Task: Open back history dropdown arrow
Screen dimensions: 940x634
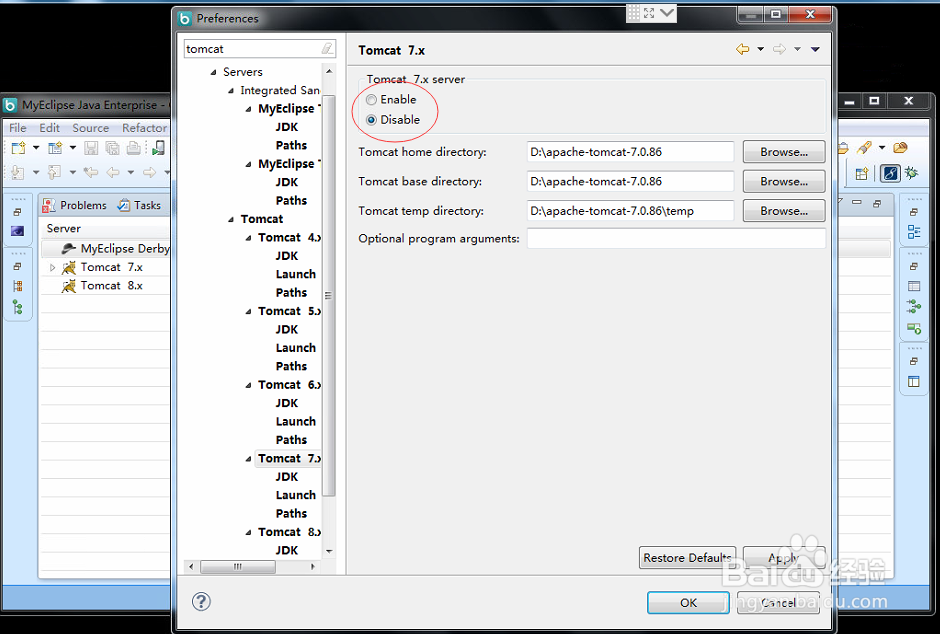Action: point(760,49)
